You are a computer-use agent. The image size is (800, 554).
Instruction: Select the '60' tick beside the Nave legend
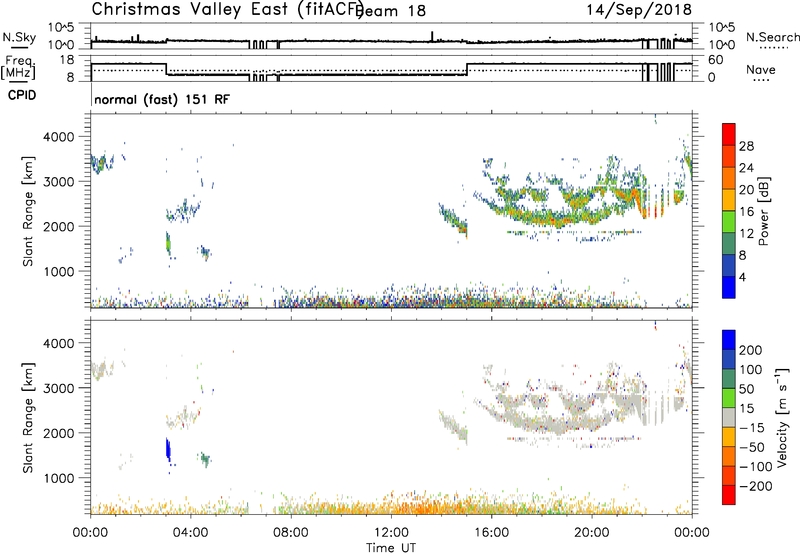point(715,60)
